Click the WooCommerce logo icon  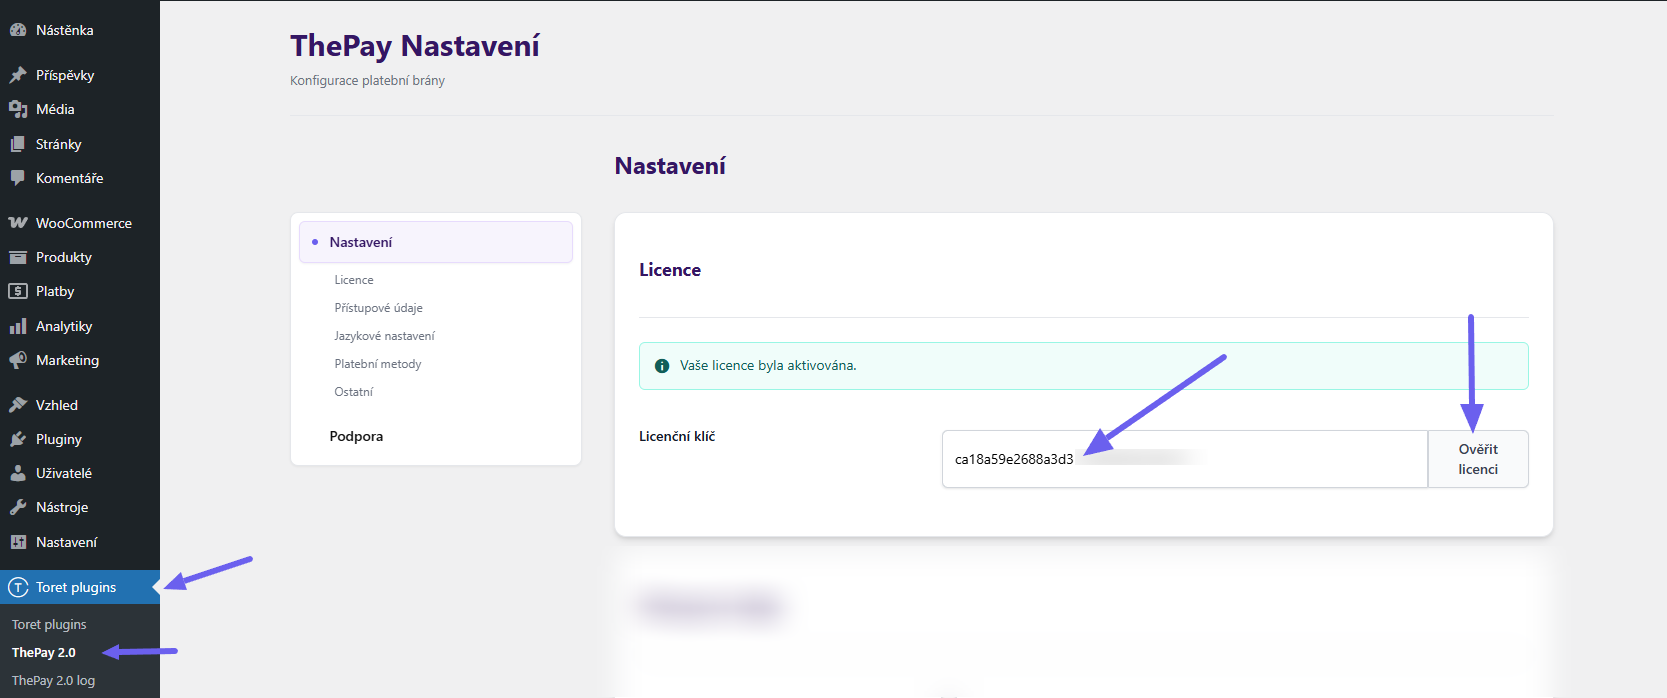point(18,223)
